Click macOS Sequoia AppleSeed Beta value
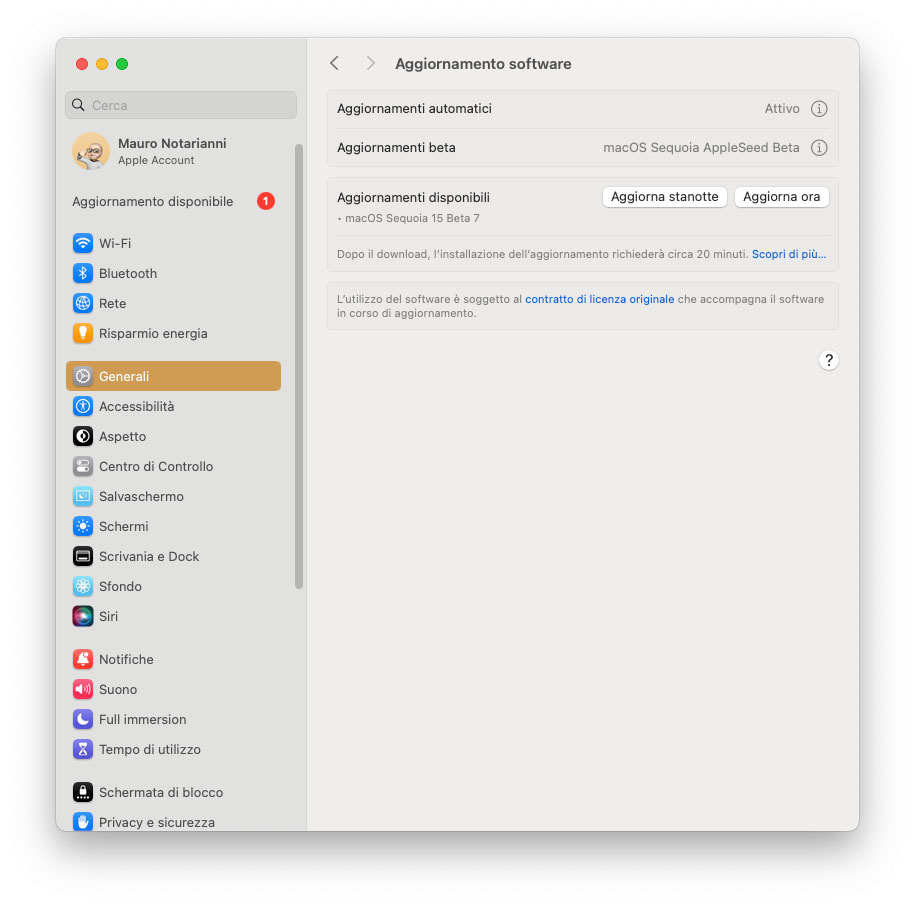The height and width of the screenshot is (905, 915). [x=701, y=148]
